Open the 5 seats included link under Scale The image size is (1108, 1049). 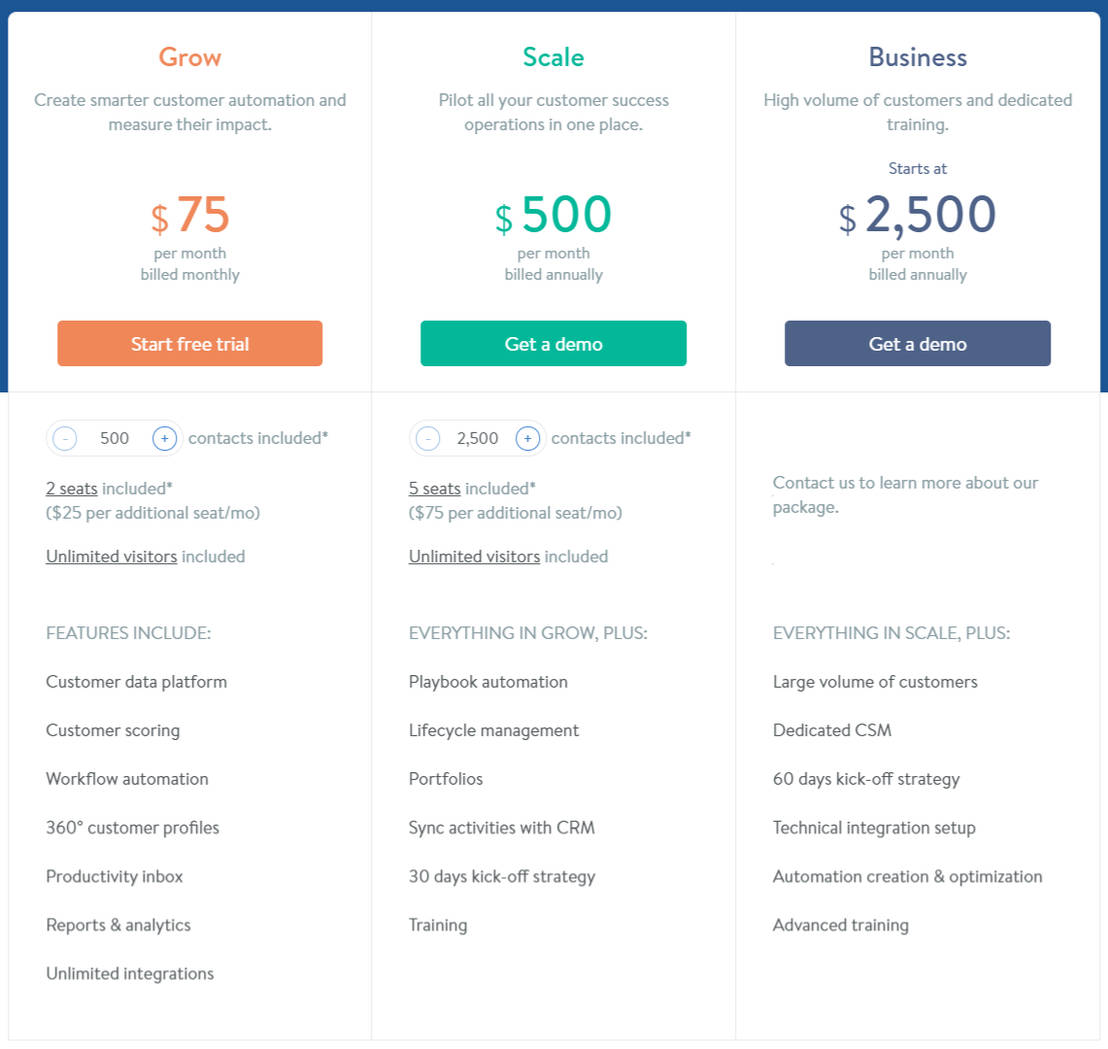434,487
